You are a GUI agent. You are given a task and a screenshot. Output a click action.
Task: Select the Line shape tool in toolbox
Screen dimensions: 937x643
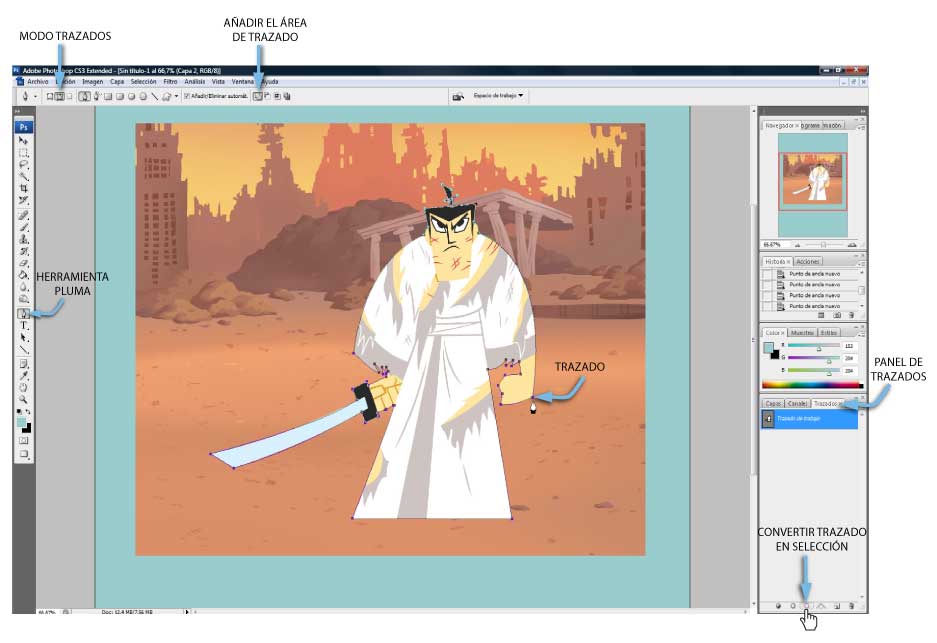coord(23,350)
